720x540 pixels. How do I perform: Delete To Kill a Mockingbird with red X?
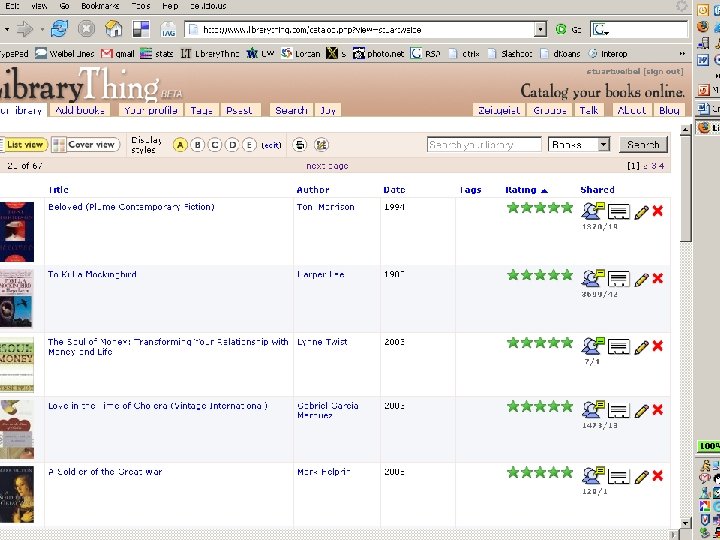(658, 278)
